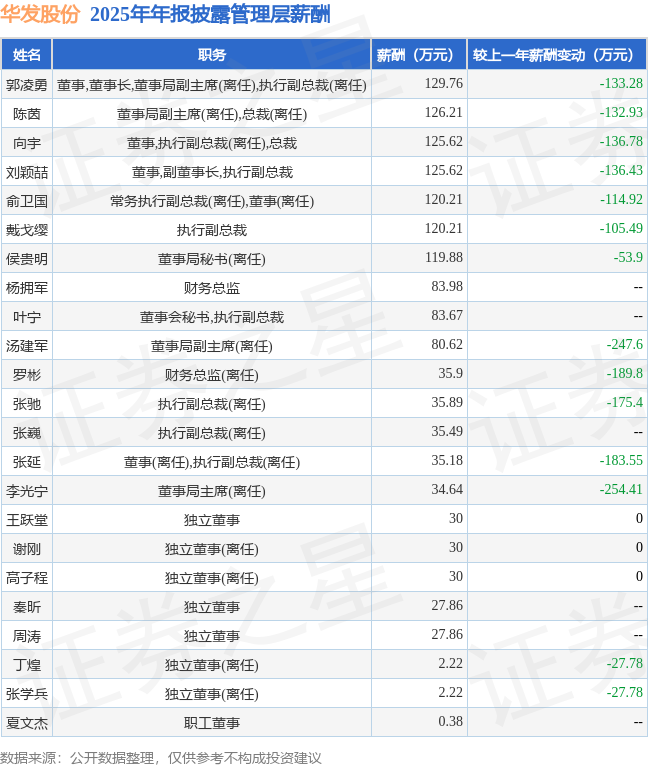Select the 职务 column header
This screenshot has height=767, width=648.
pos(212,55)
